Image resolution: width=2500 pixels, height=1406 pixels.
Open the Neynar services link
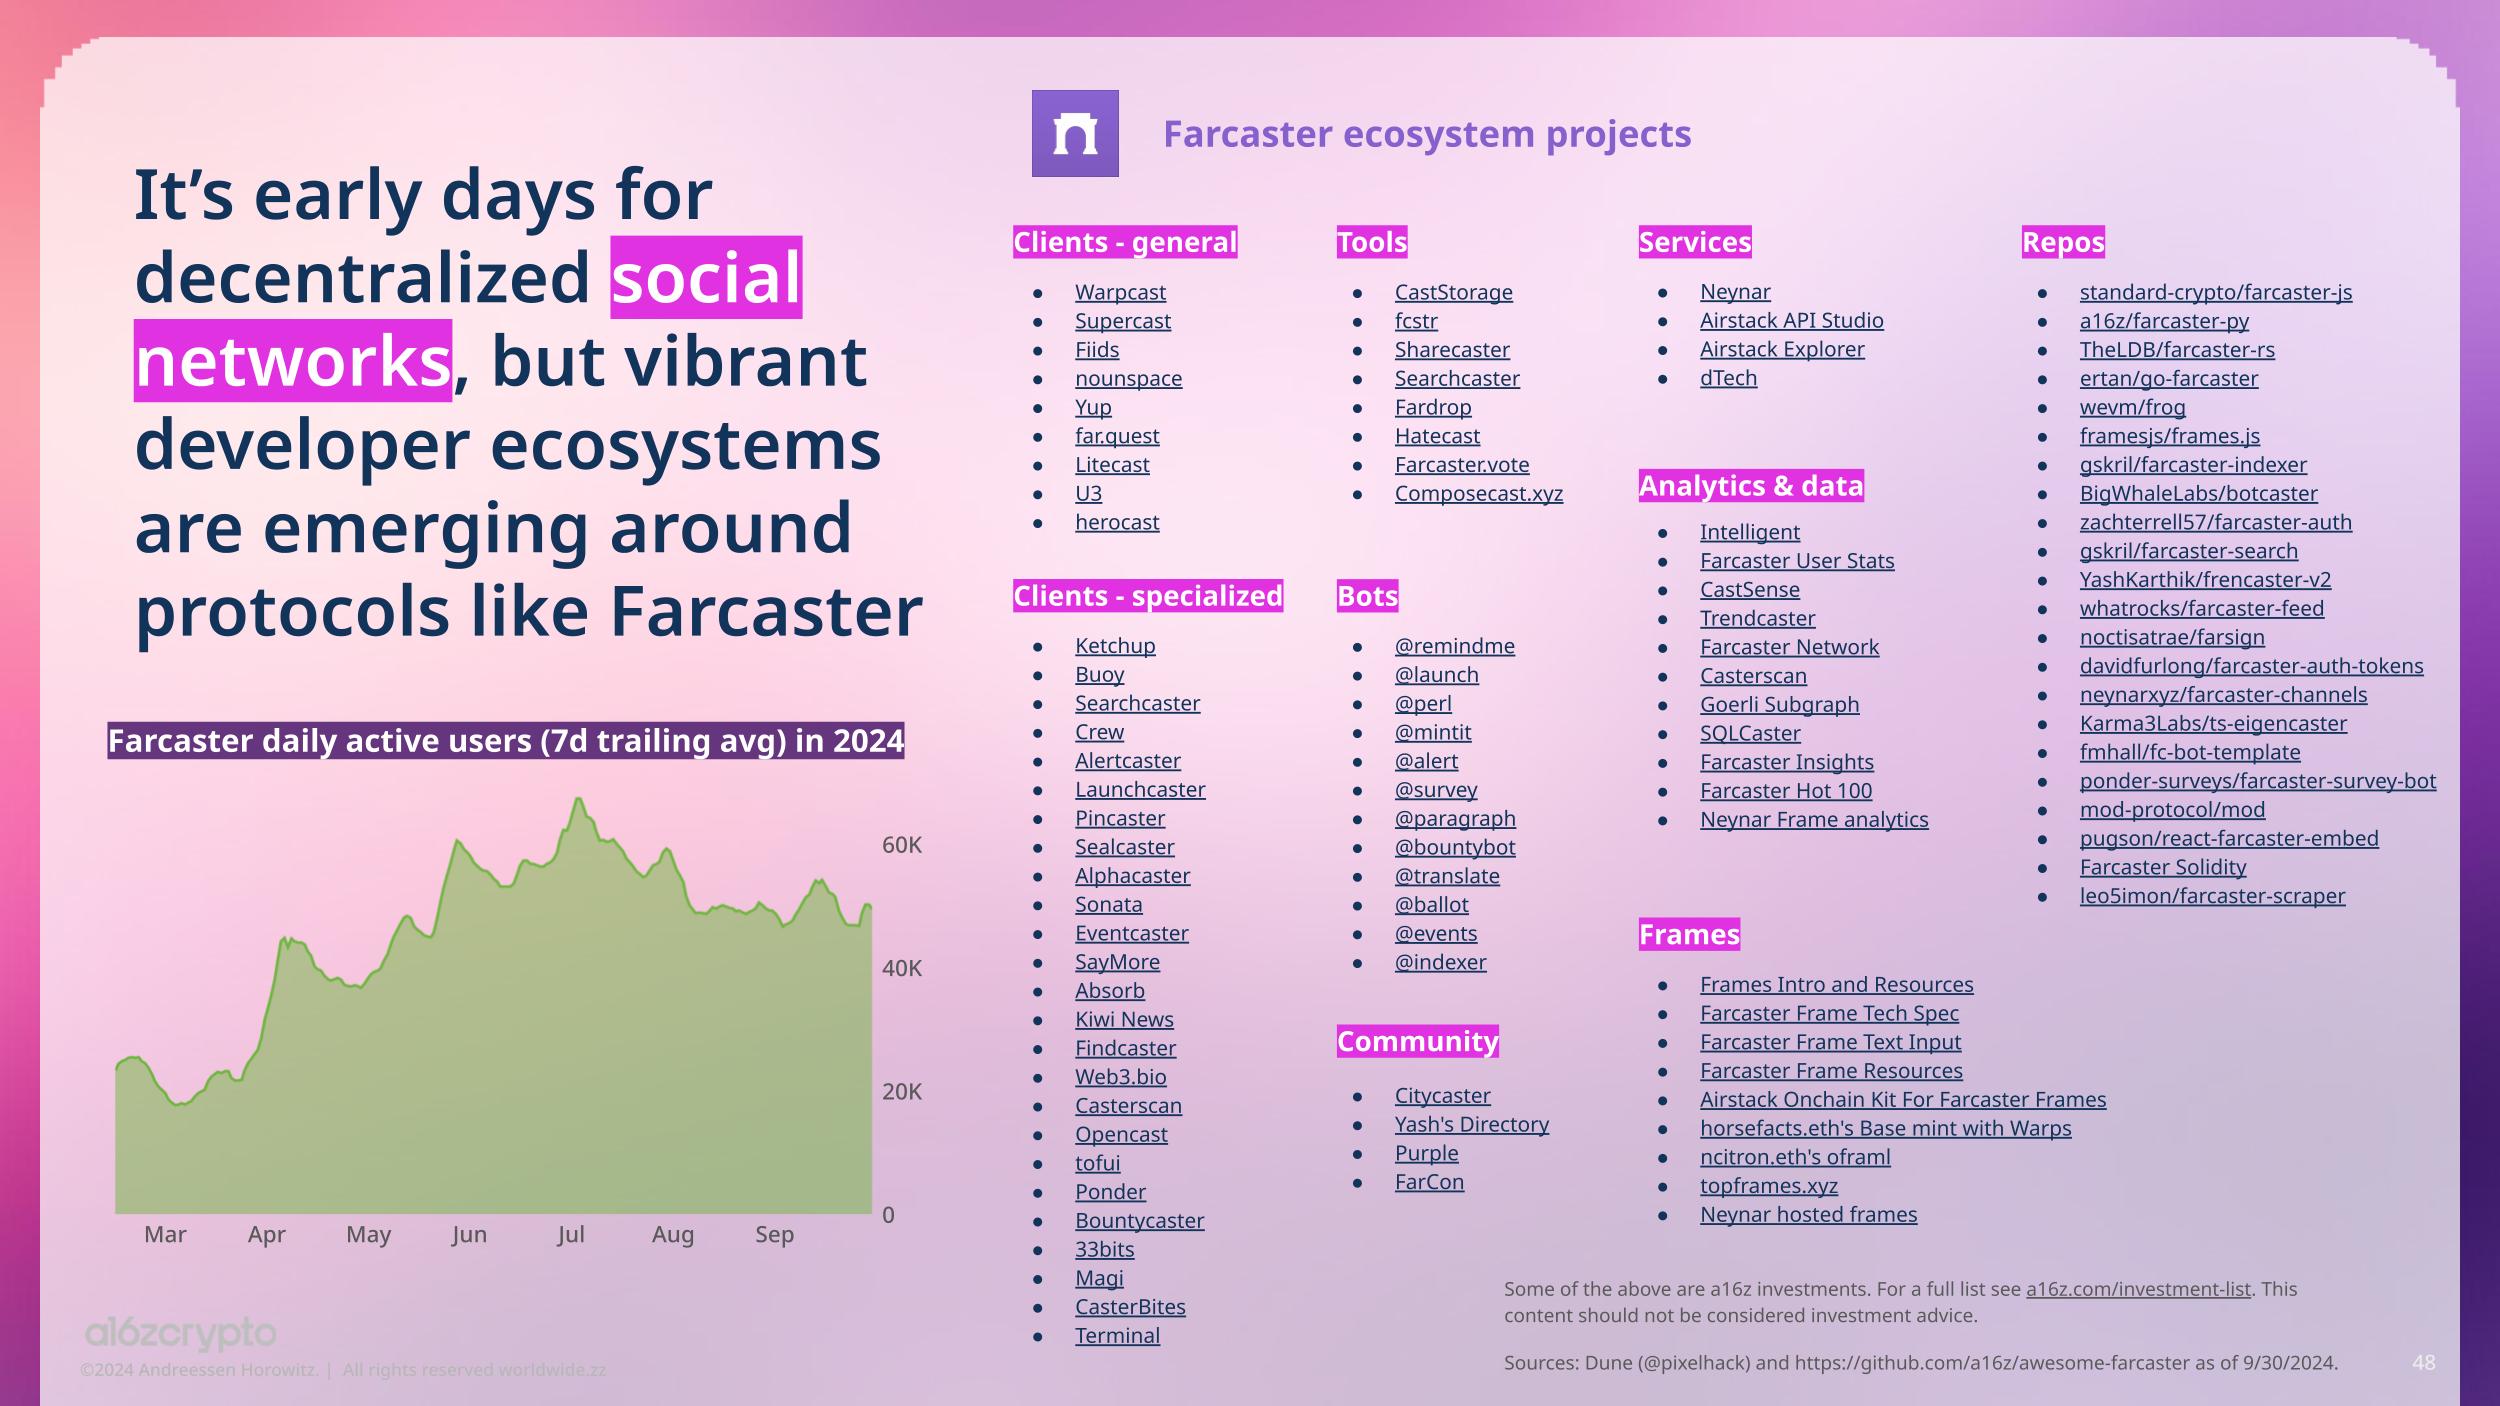pyautogui.click(x=1734, y=292)
